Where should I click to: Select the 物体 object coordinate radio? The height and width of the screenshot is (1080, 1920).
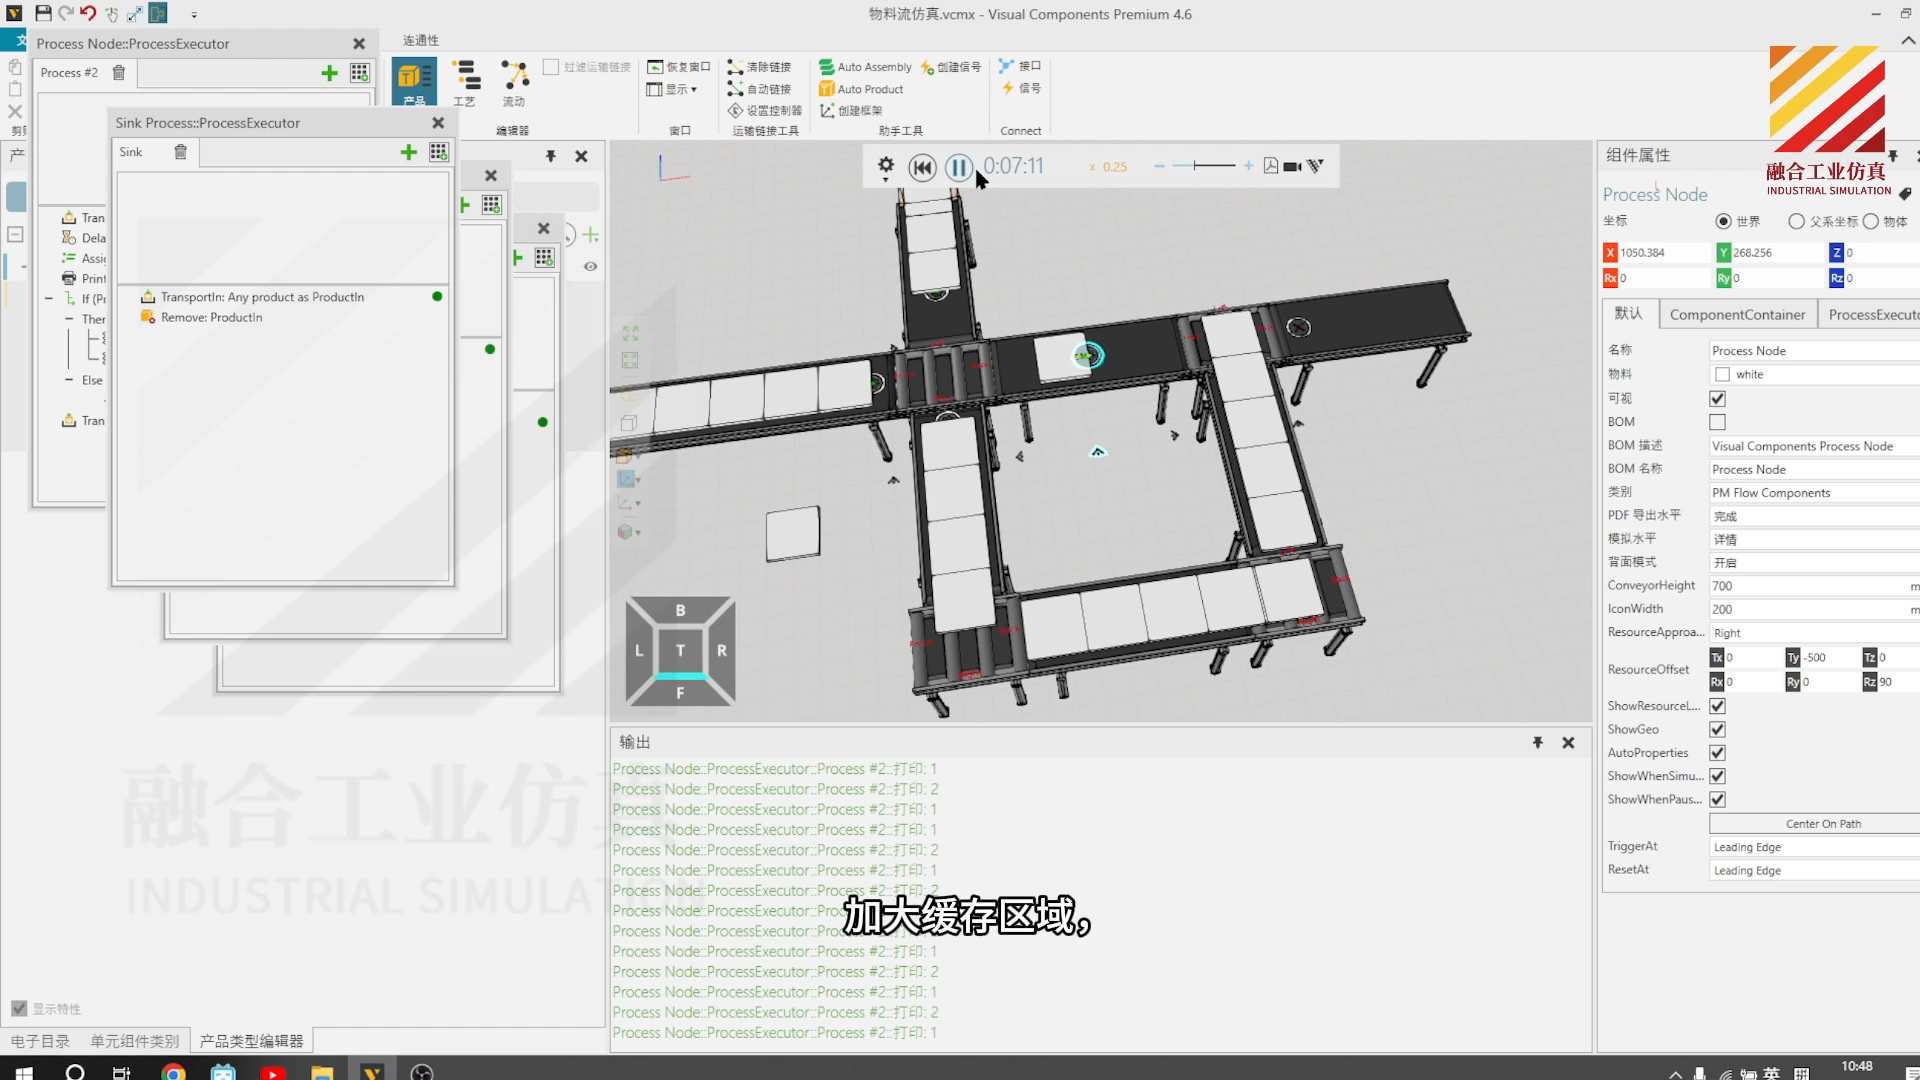pos(1870,221)
